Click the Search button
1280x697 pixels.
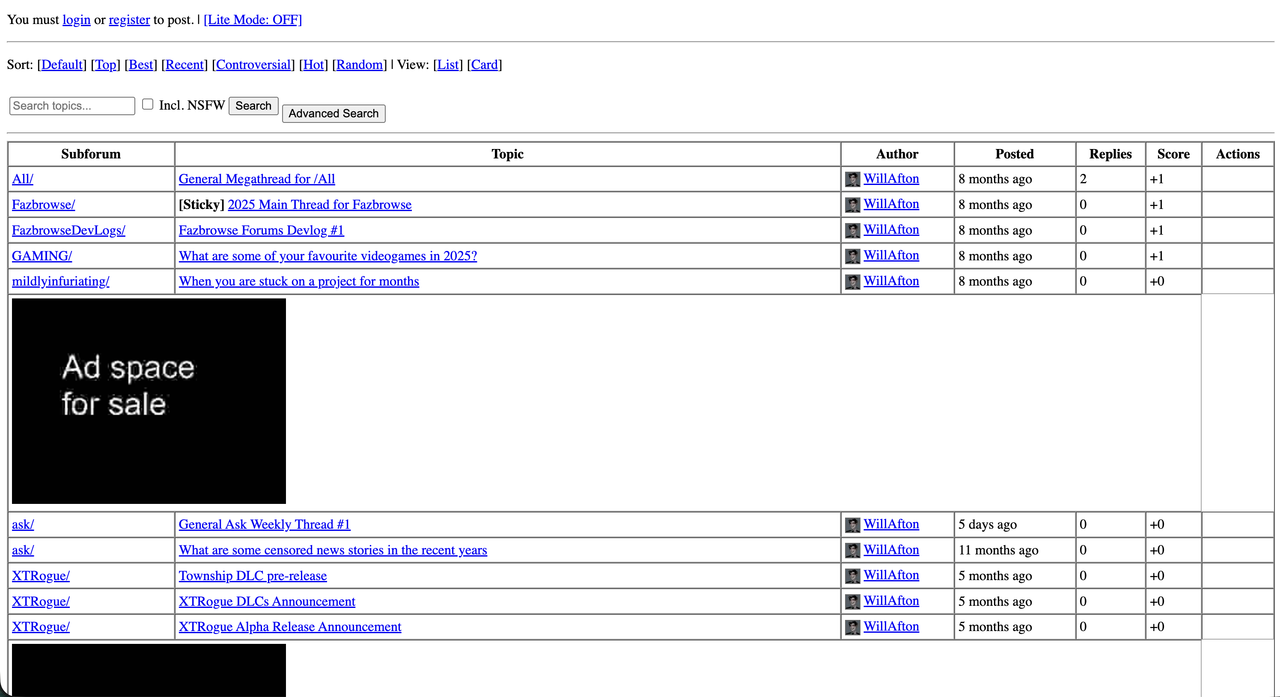tap(253, 105)
